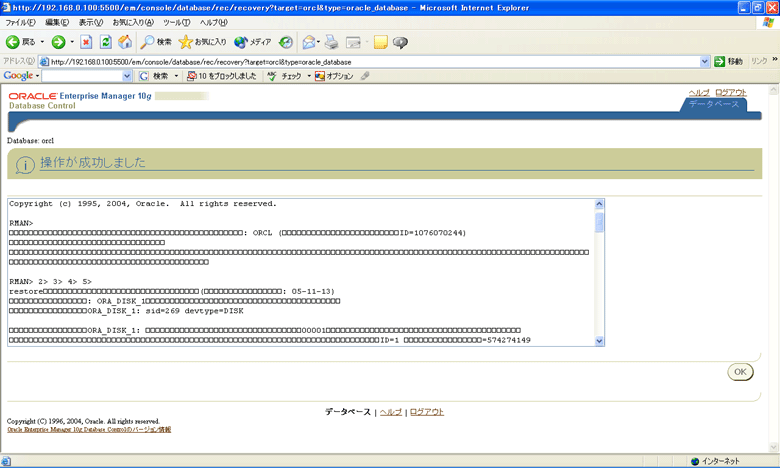The image size is (780, 468).
Task: Click the OK button
Action: click(x=740, y=372)
